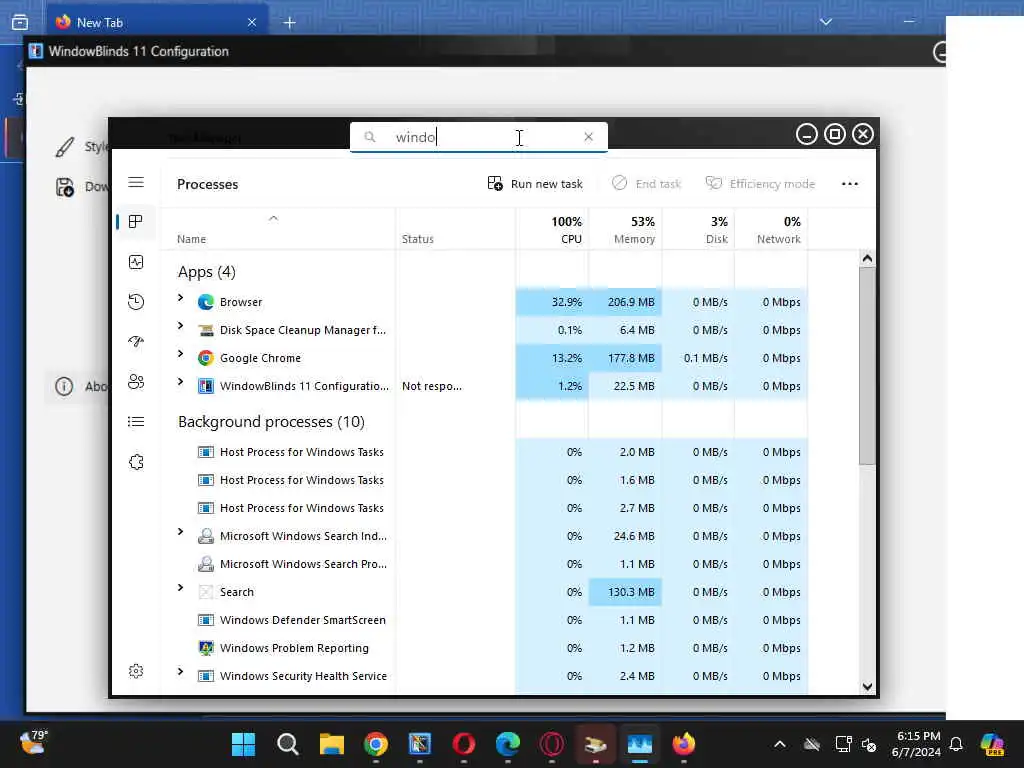This screenshot has height=768, width=1024.
Task: Open Style section in WindowBlinds window
Action: (x=82, y=147)
